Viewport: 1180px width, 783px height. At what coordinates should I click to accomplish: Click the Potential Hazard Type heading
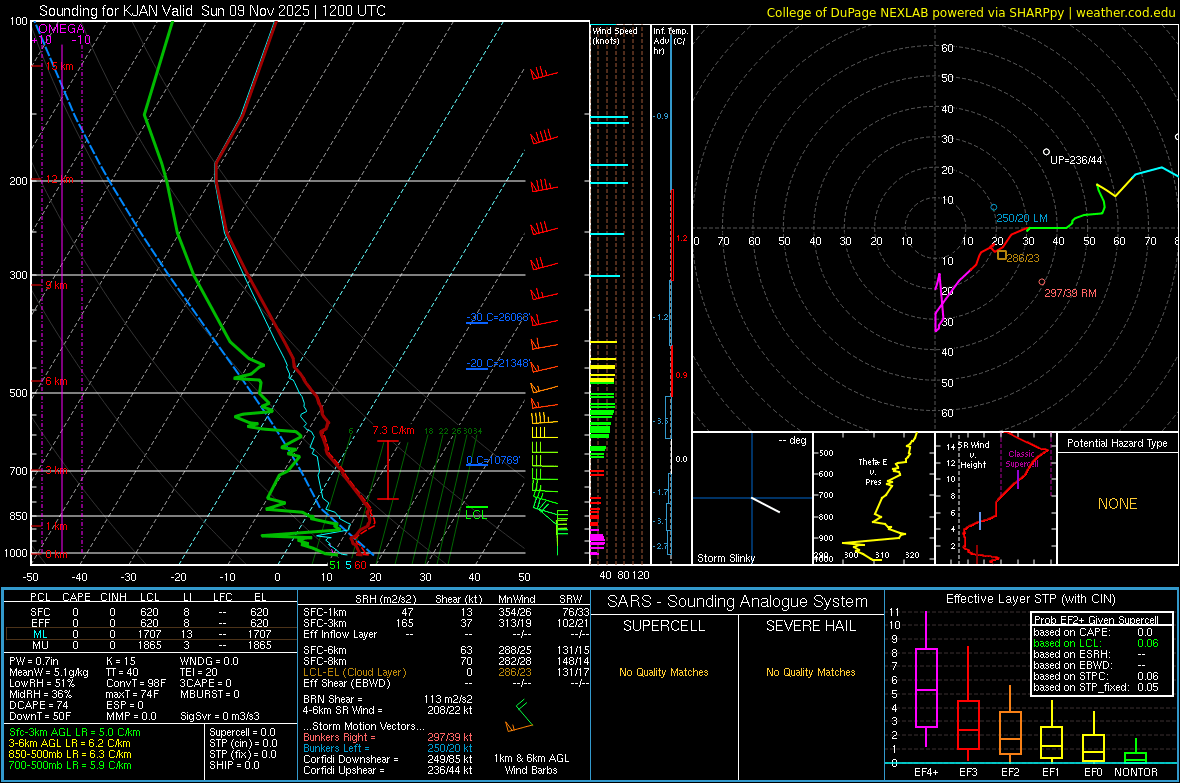tap(1118, 443)
